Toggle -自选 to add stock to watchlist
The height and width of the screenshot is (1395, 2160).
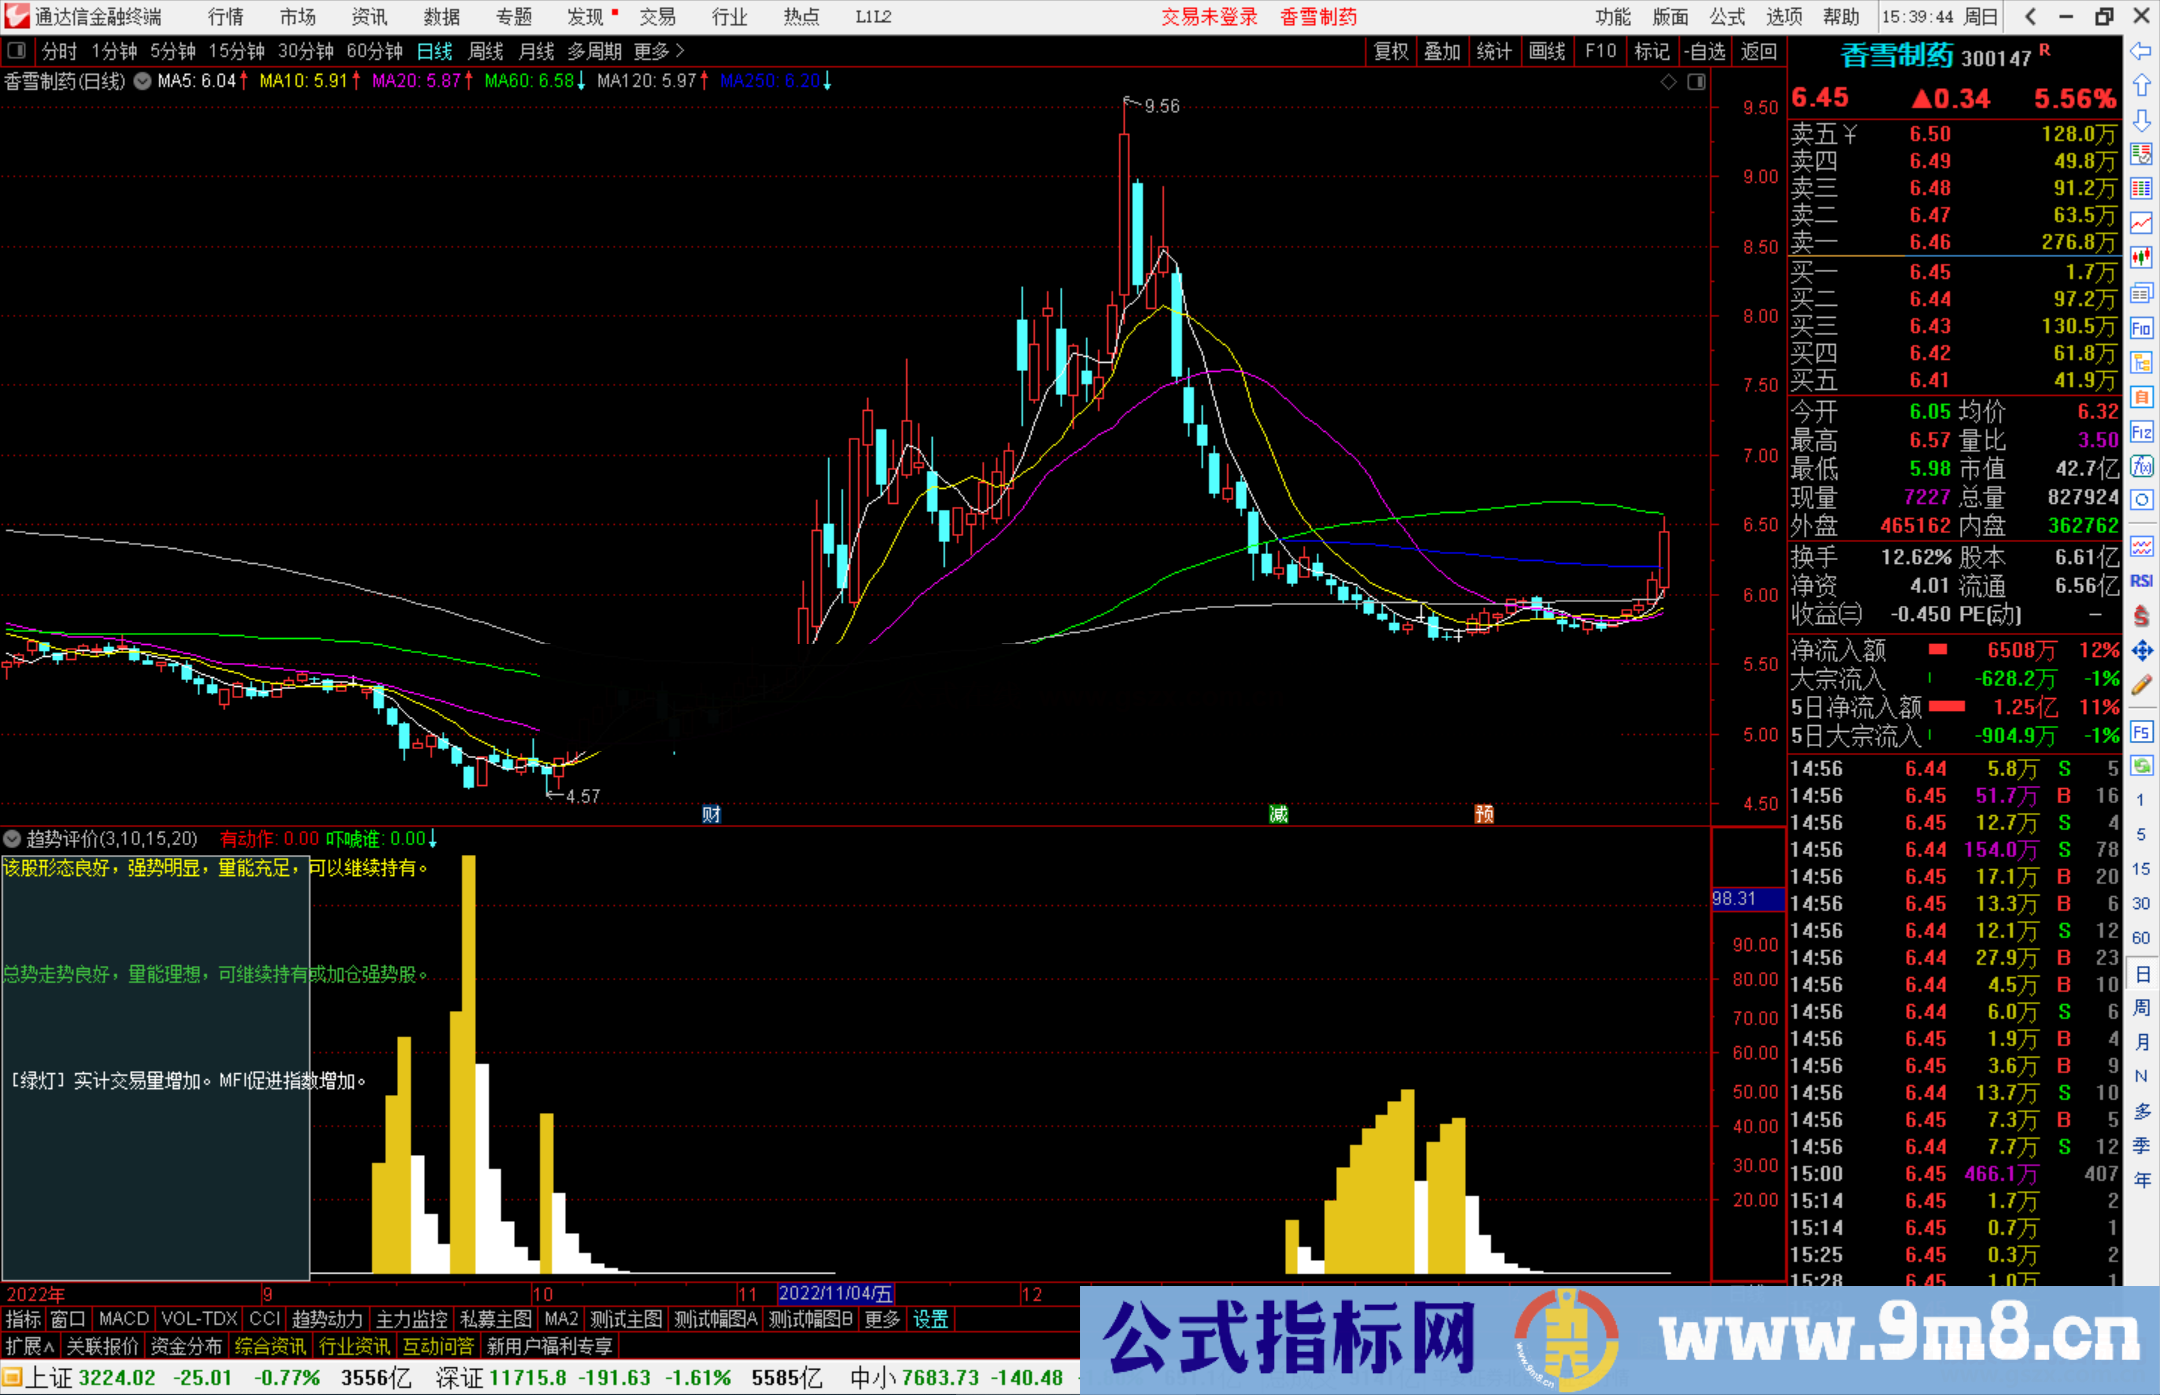(x=1706, y=51)
